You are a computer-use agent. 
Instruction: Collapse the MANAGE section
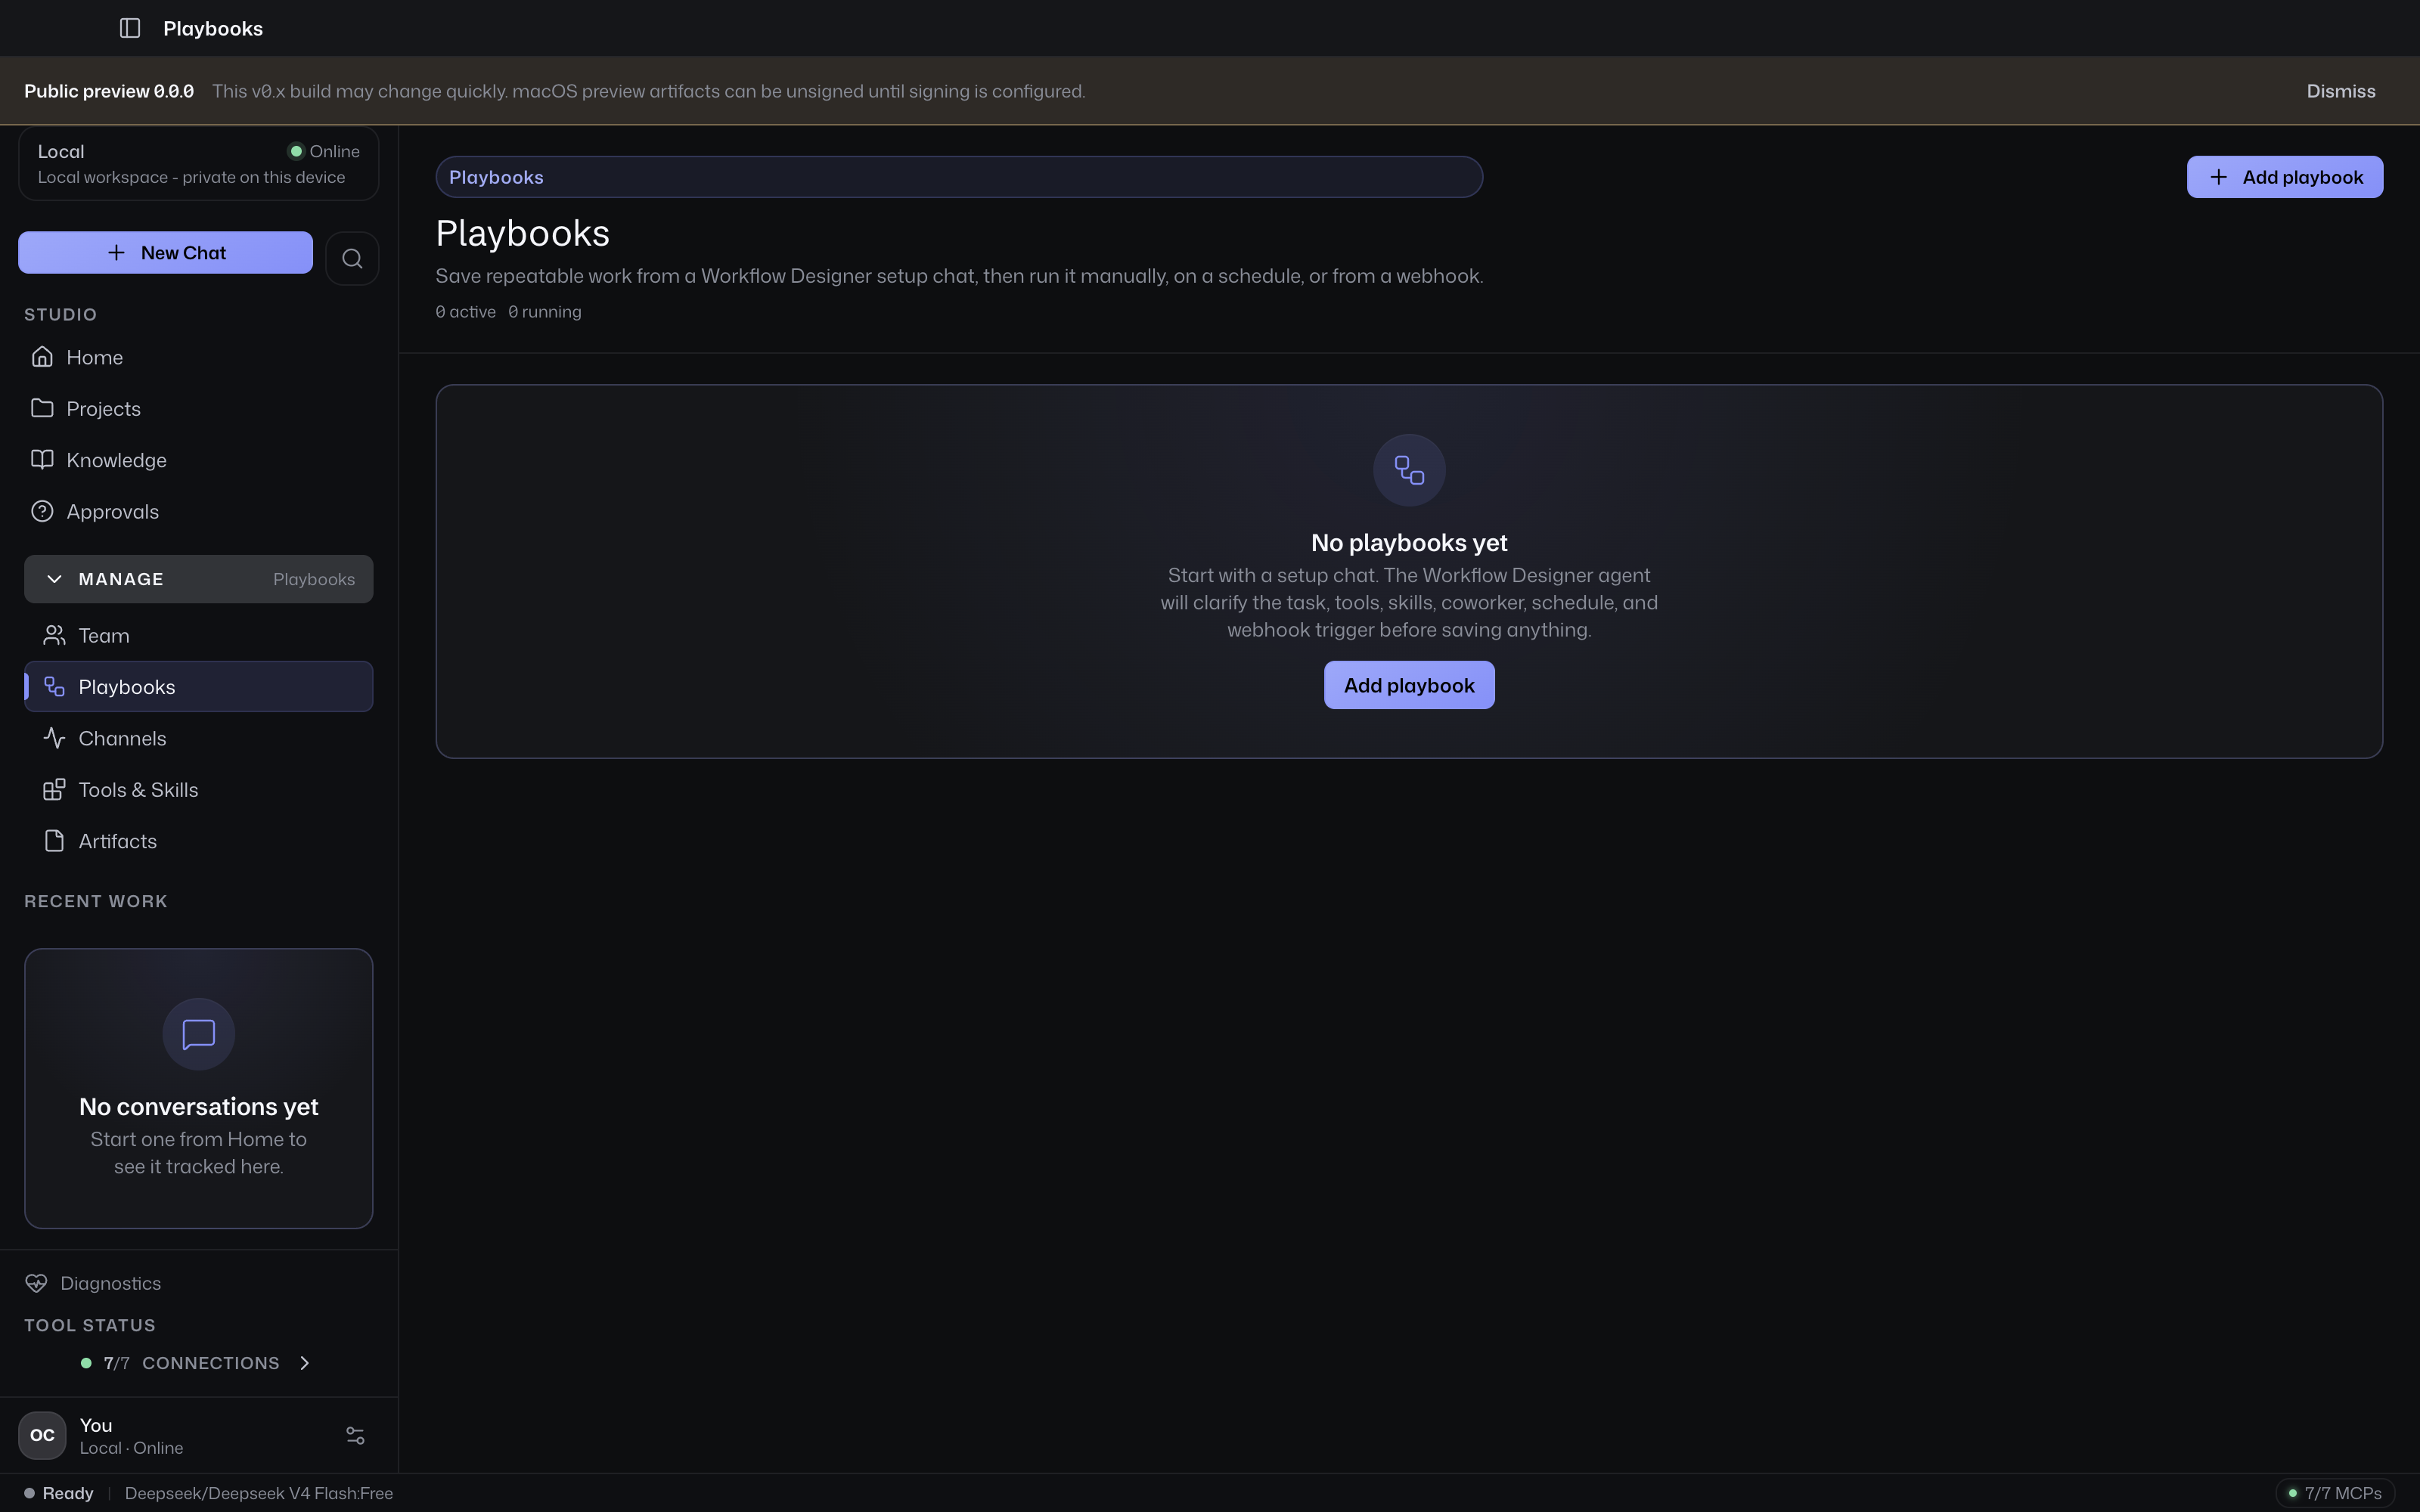pos(198,579)
